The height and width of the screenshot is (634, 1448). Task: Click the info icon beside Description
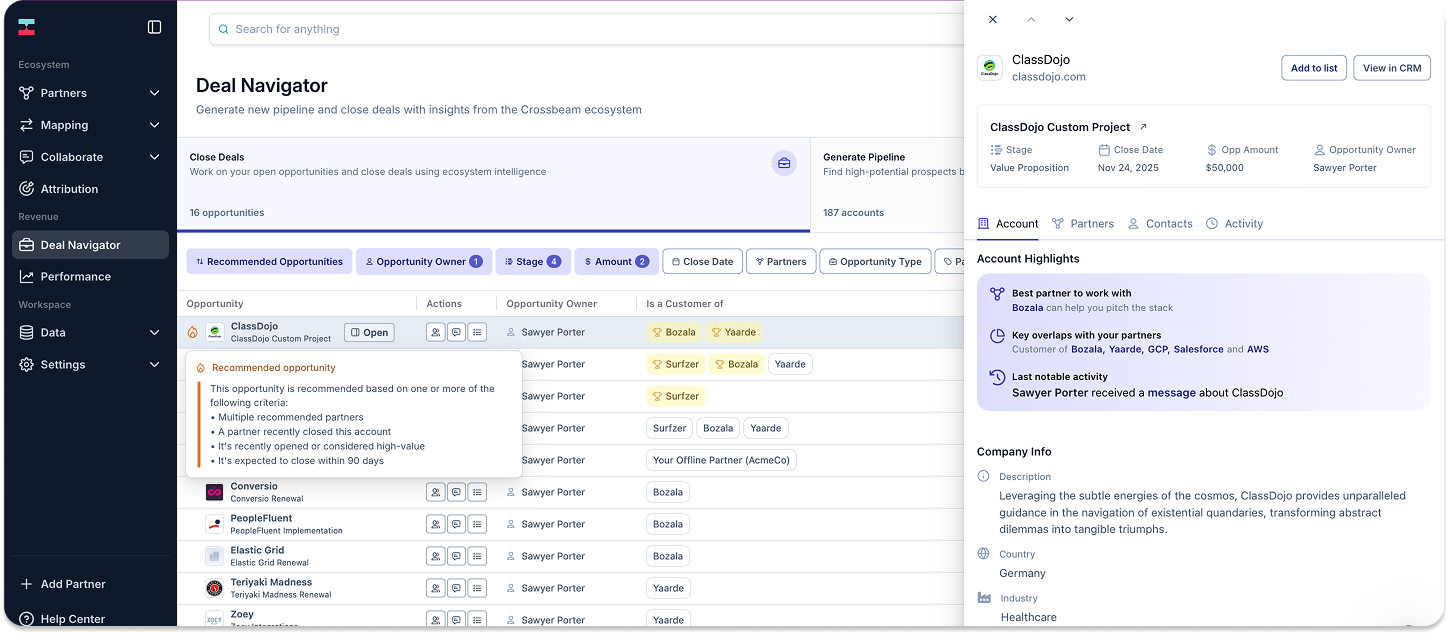click(x=984, y=476)
